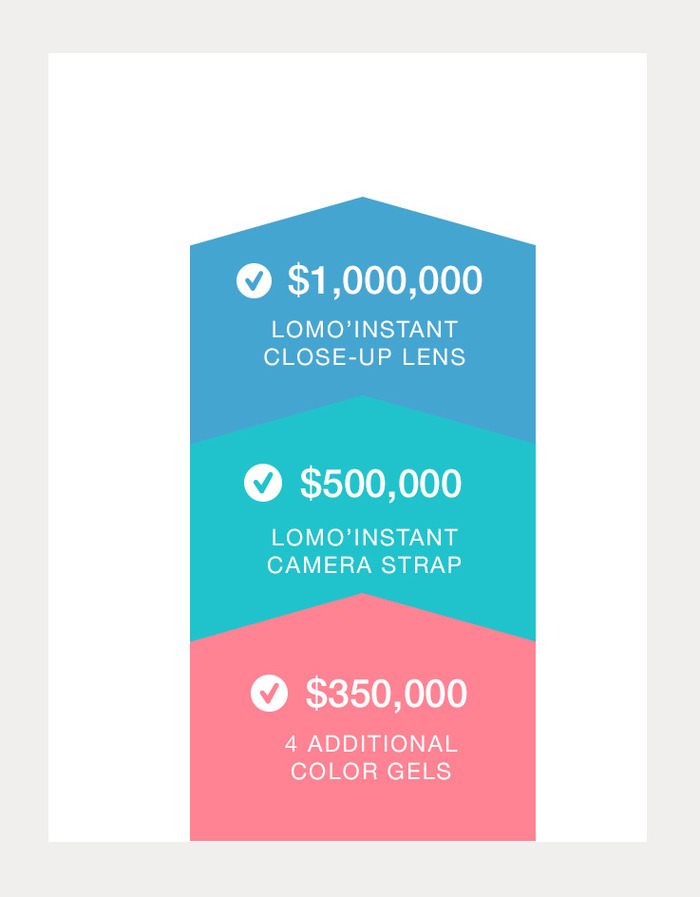Select the $500,000 goal amount text
Image resolution: width=700 pixels, height=897 pixels.
(x=381, y=483)
